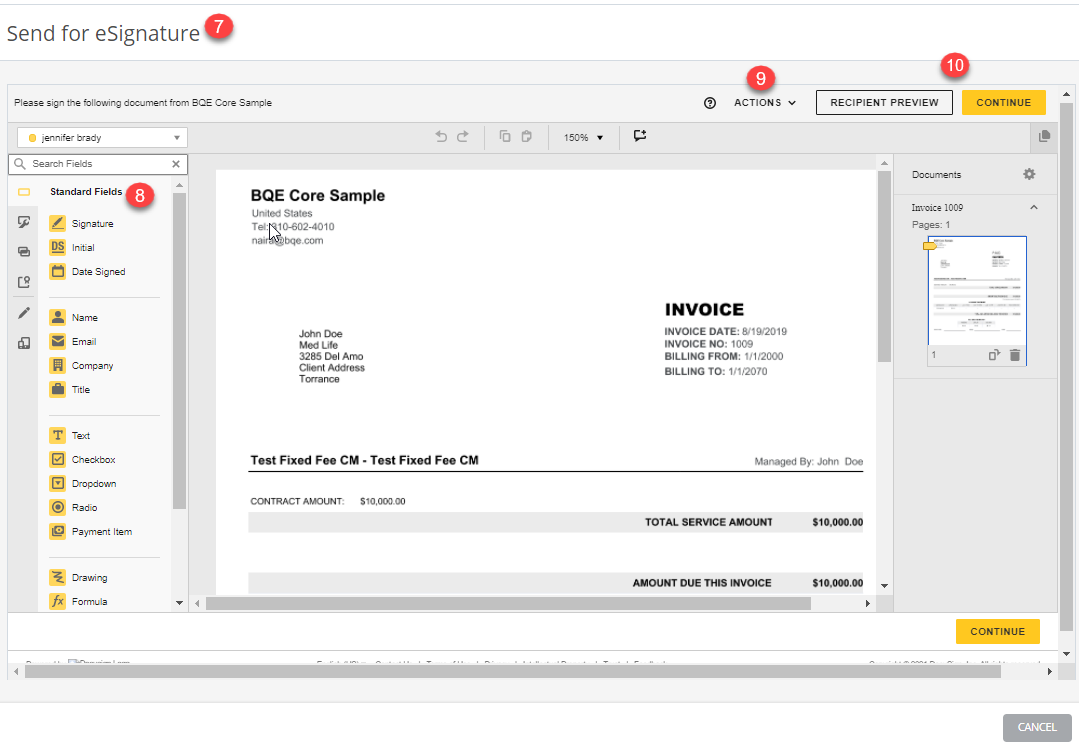
Task: Click the bottom CONTINUE button
Action: pyautogui.click(x=997, y=631)
